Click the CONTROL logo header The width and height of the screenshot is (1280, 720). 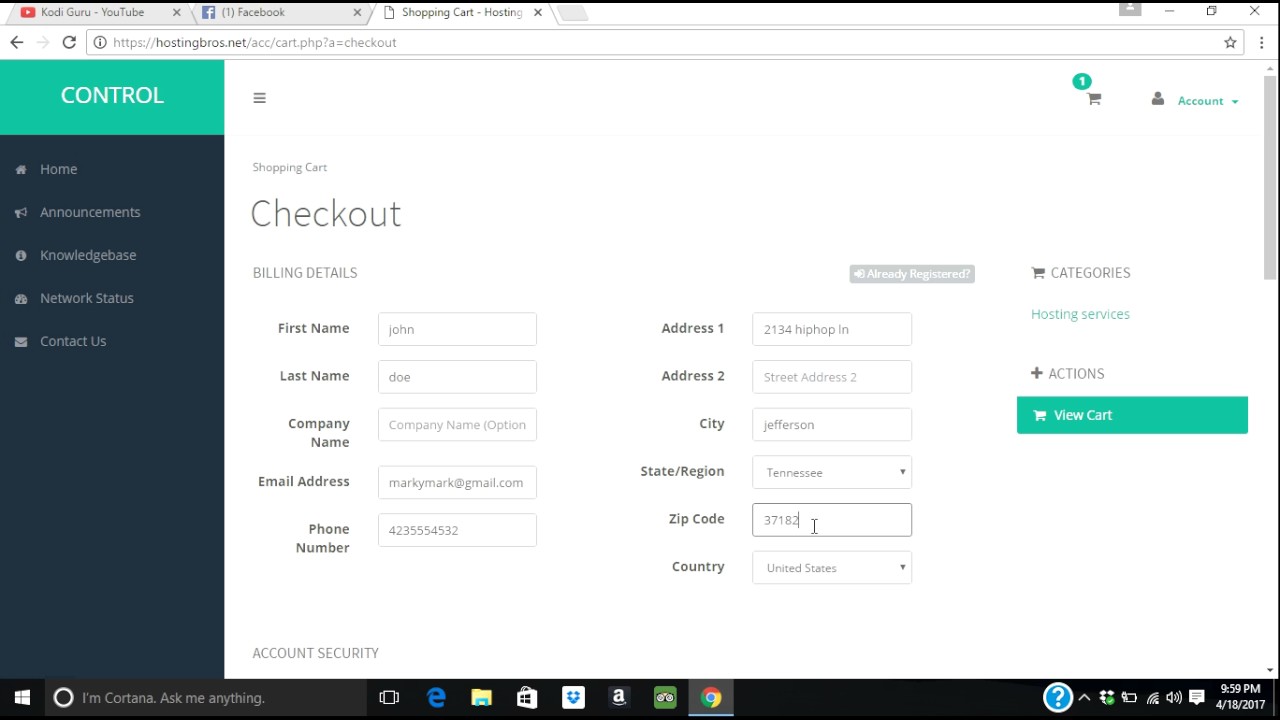click(112, 96)
